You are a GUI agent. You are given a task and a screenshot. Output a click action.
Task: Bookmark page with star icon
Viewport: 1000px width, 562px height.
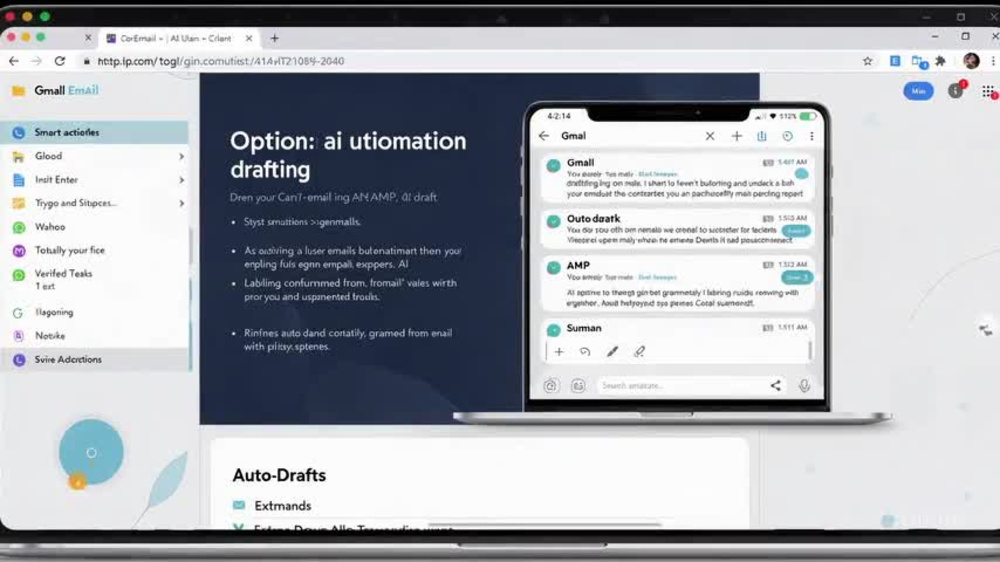867,61
